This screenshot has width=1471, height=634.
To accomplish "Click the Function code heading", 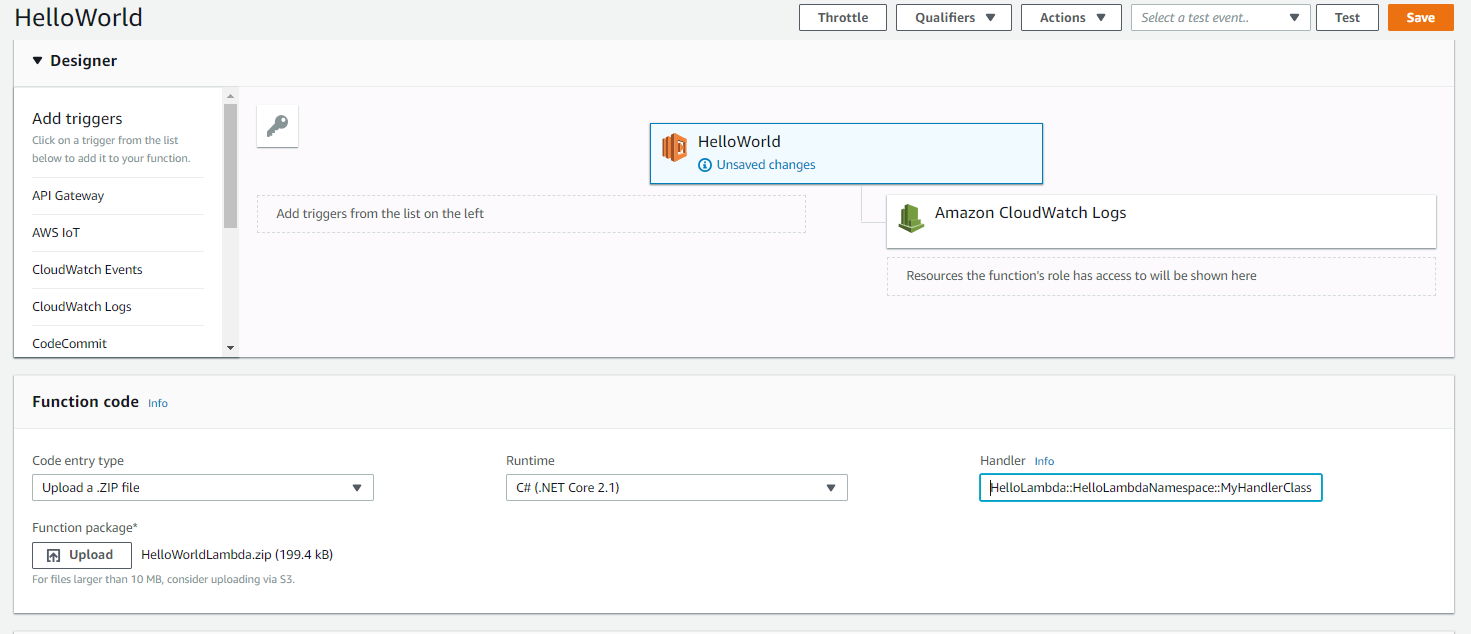I will pos(85,402).
